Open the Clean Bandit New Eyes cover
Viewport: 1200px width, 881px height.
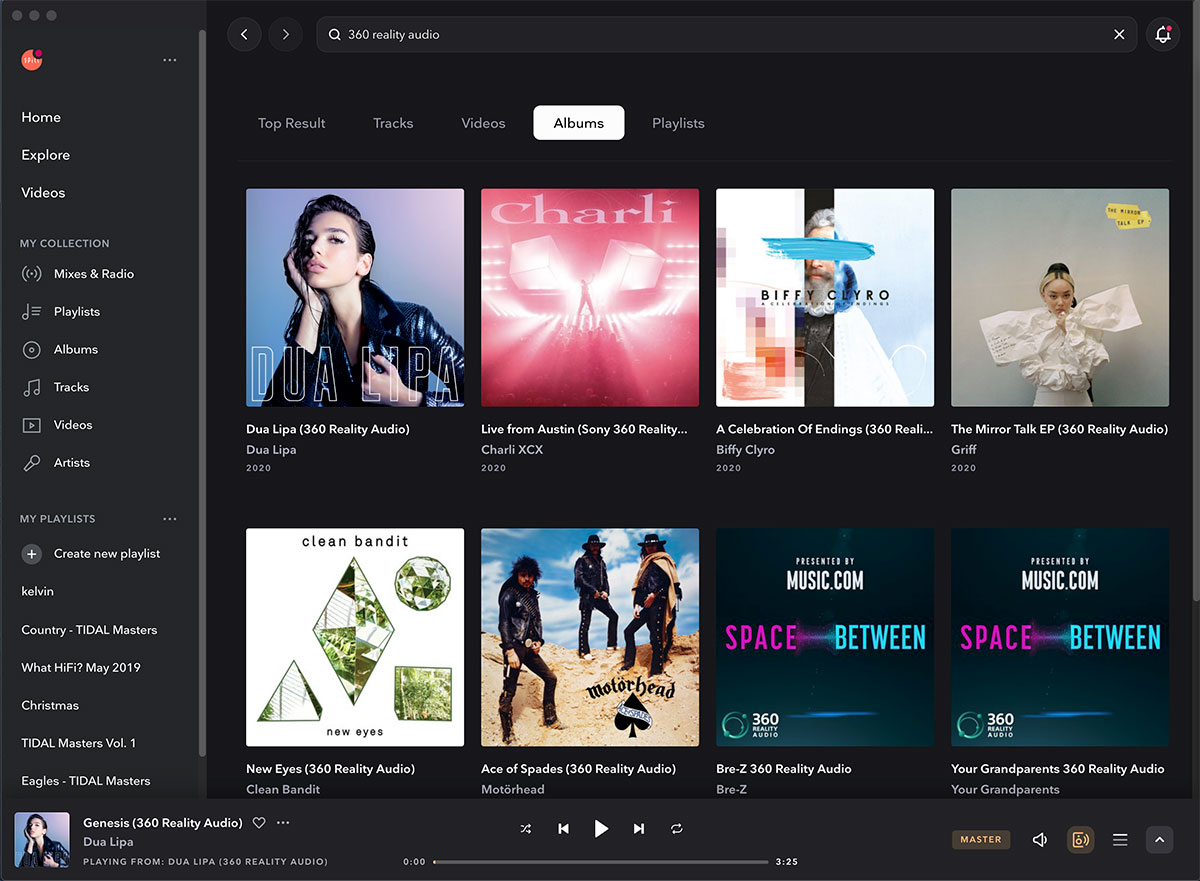tap(355, 637)
